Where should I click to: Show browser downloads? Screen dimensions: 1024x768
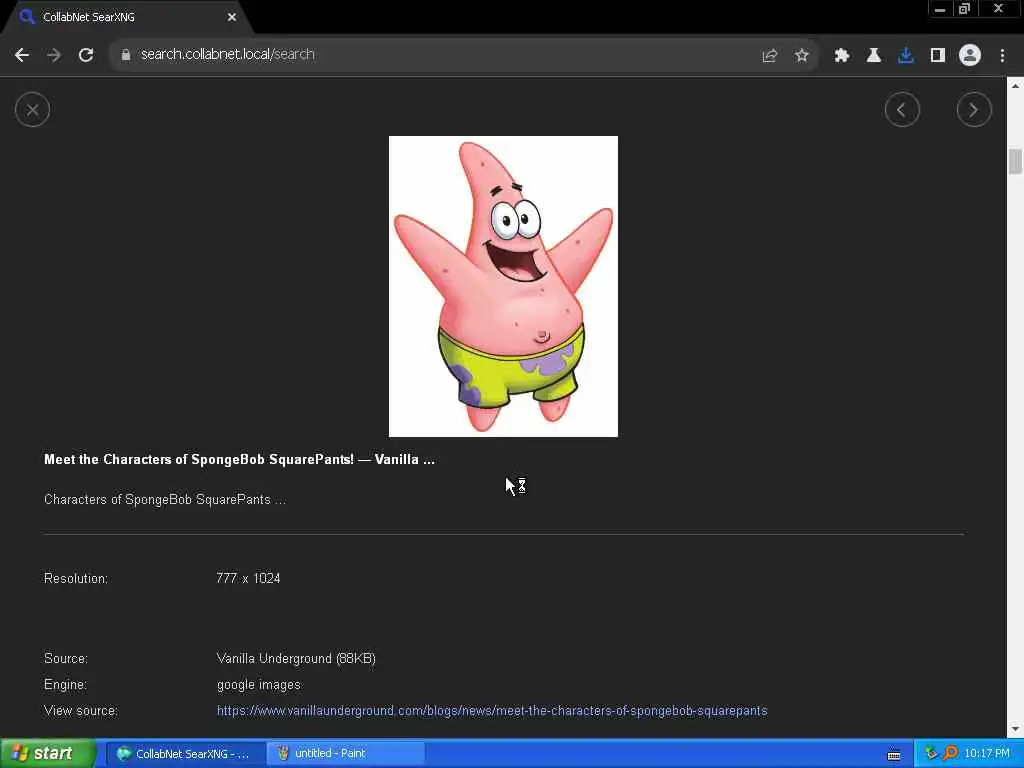905,56
